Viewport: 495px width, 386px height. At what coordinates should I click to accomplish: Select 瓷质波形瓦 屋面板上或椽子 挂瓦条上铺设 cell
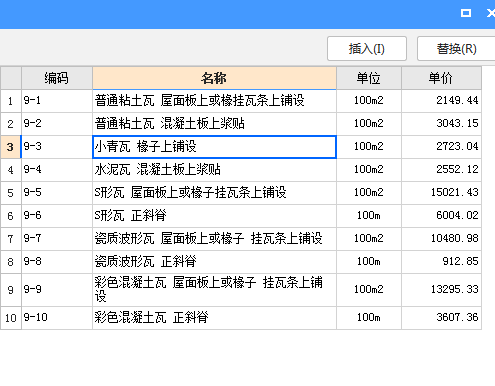pyautogui.click(x=214, y=239)
